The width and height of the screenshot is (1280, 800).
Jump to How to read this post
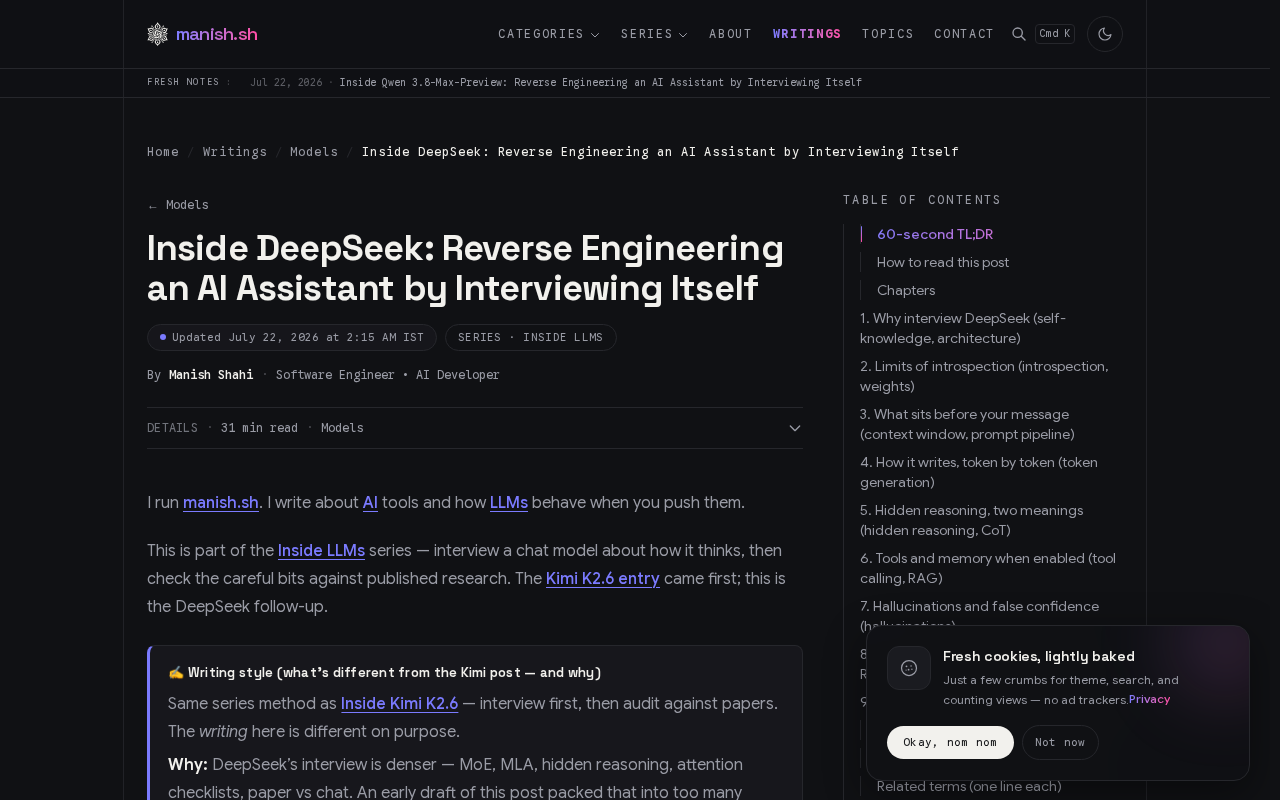coord(943,262)
